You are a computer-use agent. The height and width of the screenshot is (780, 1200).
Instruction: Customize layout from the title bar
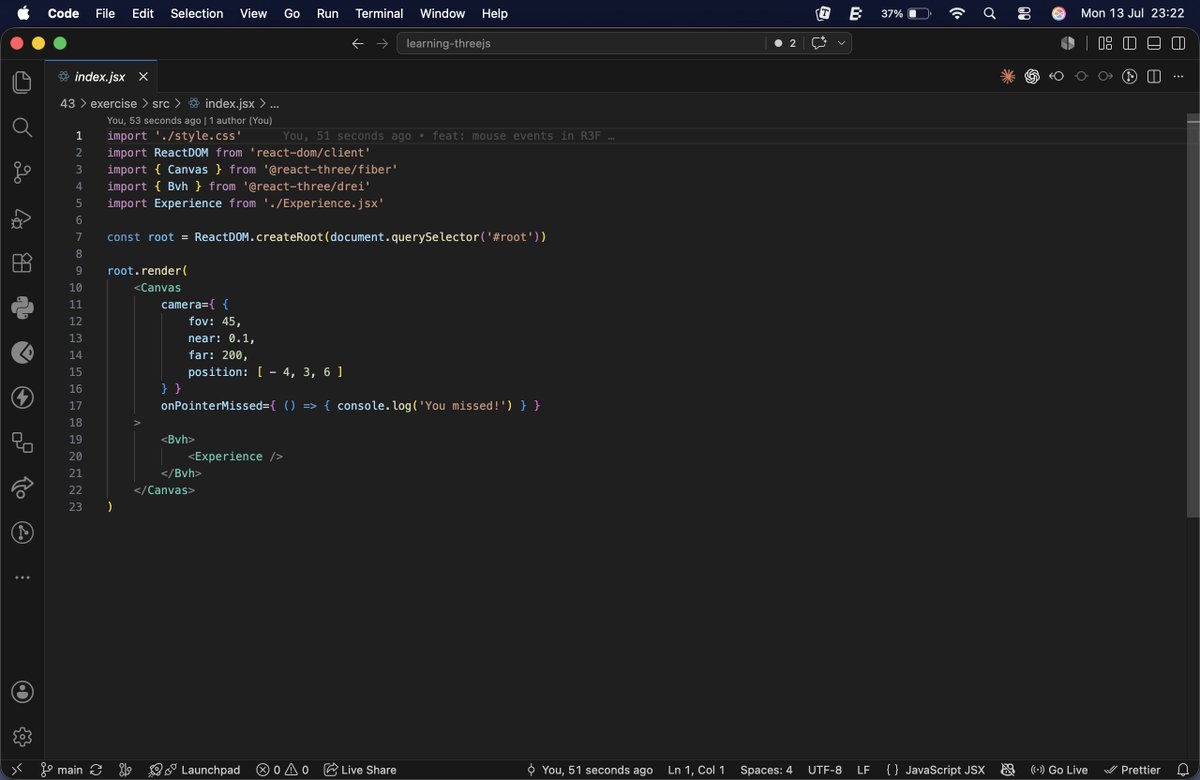tap(1105, 43)
